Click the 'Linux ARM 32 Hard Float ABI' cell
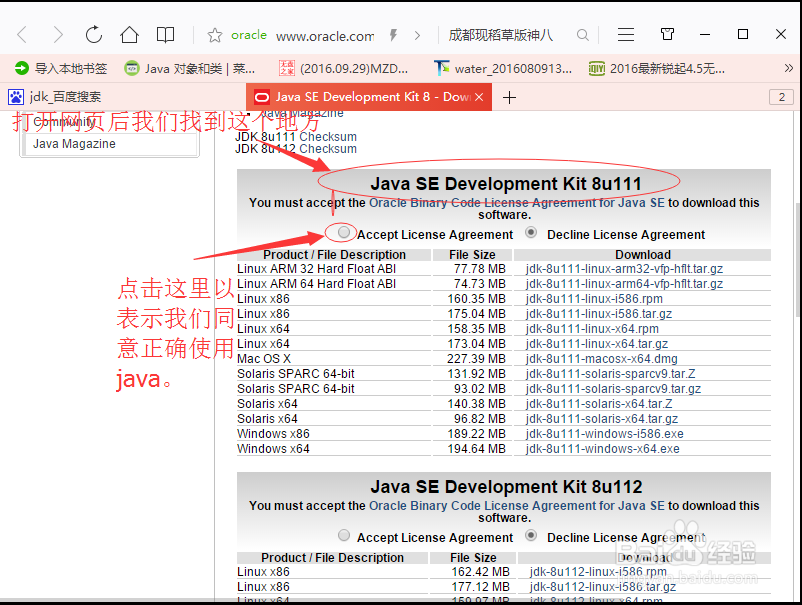 coord(316,269)
